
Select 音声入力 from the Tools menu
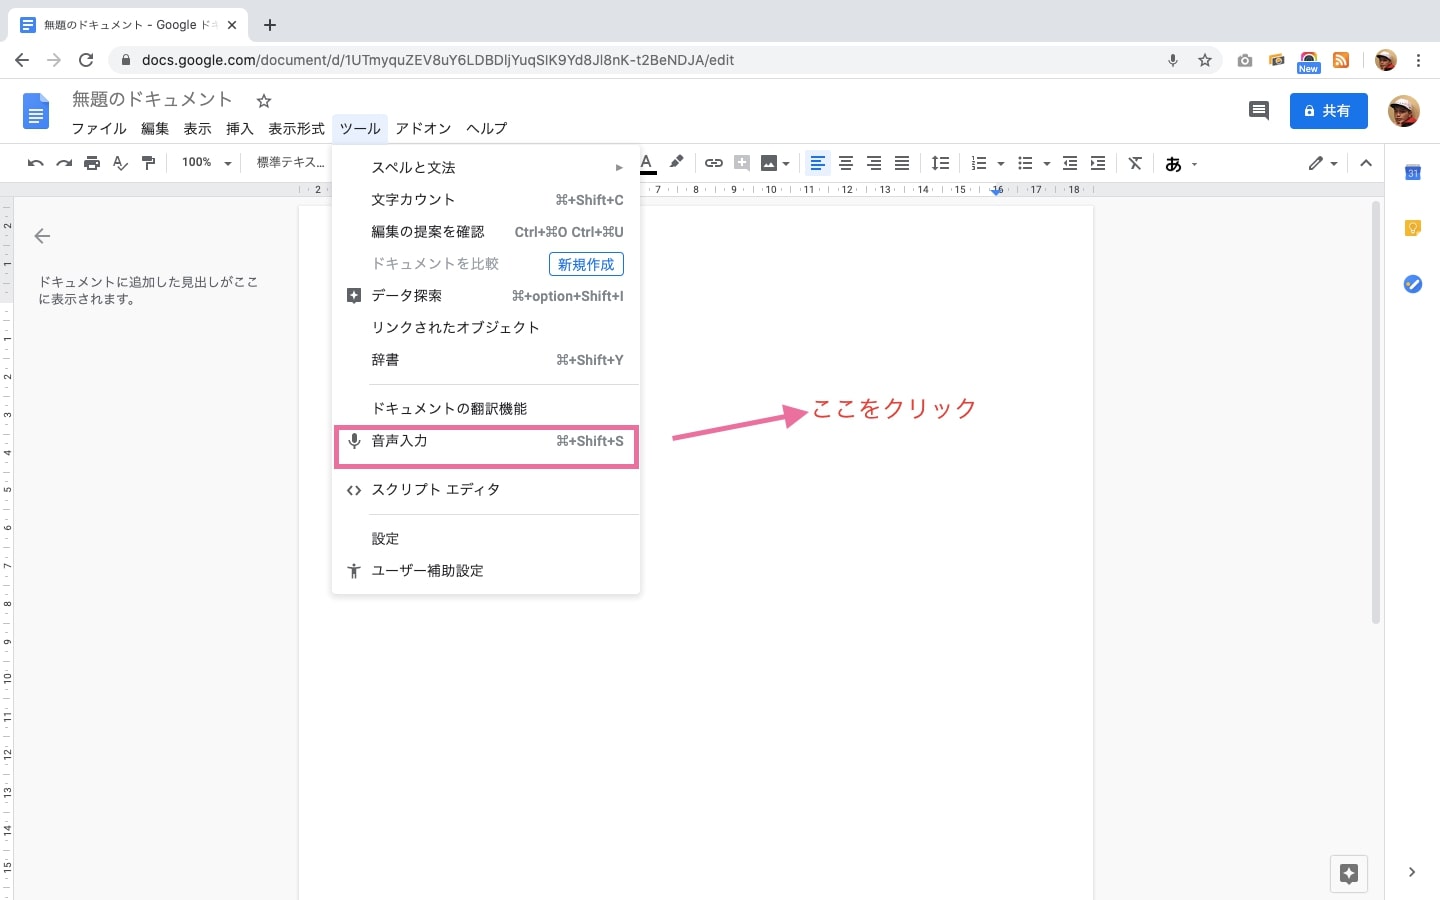486,441
